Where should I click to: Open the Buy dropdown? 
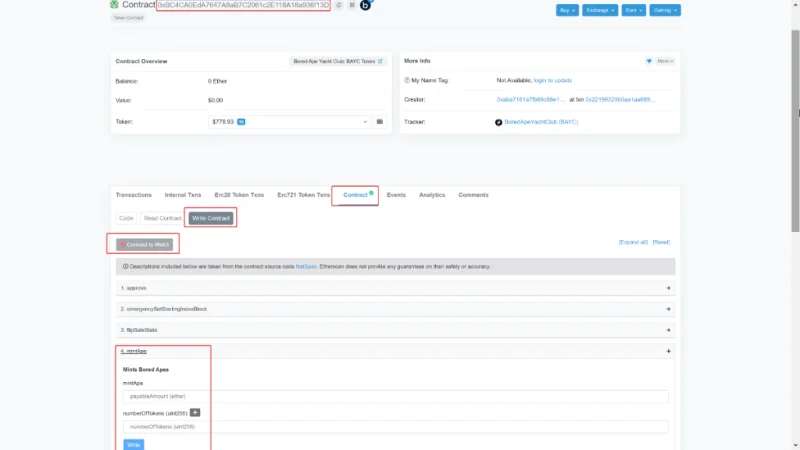point(567,10)
